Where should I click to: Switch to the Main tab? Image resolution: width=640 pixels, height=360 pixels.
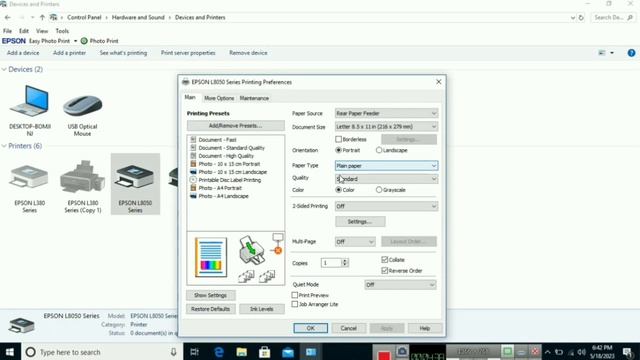[x=190, y=98]
